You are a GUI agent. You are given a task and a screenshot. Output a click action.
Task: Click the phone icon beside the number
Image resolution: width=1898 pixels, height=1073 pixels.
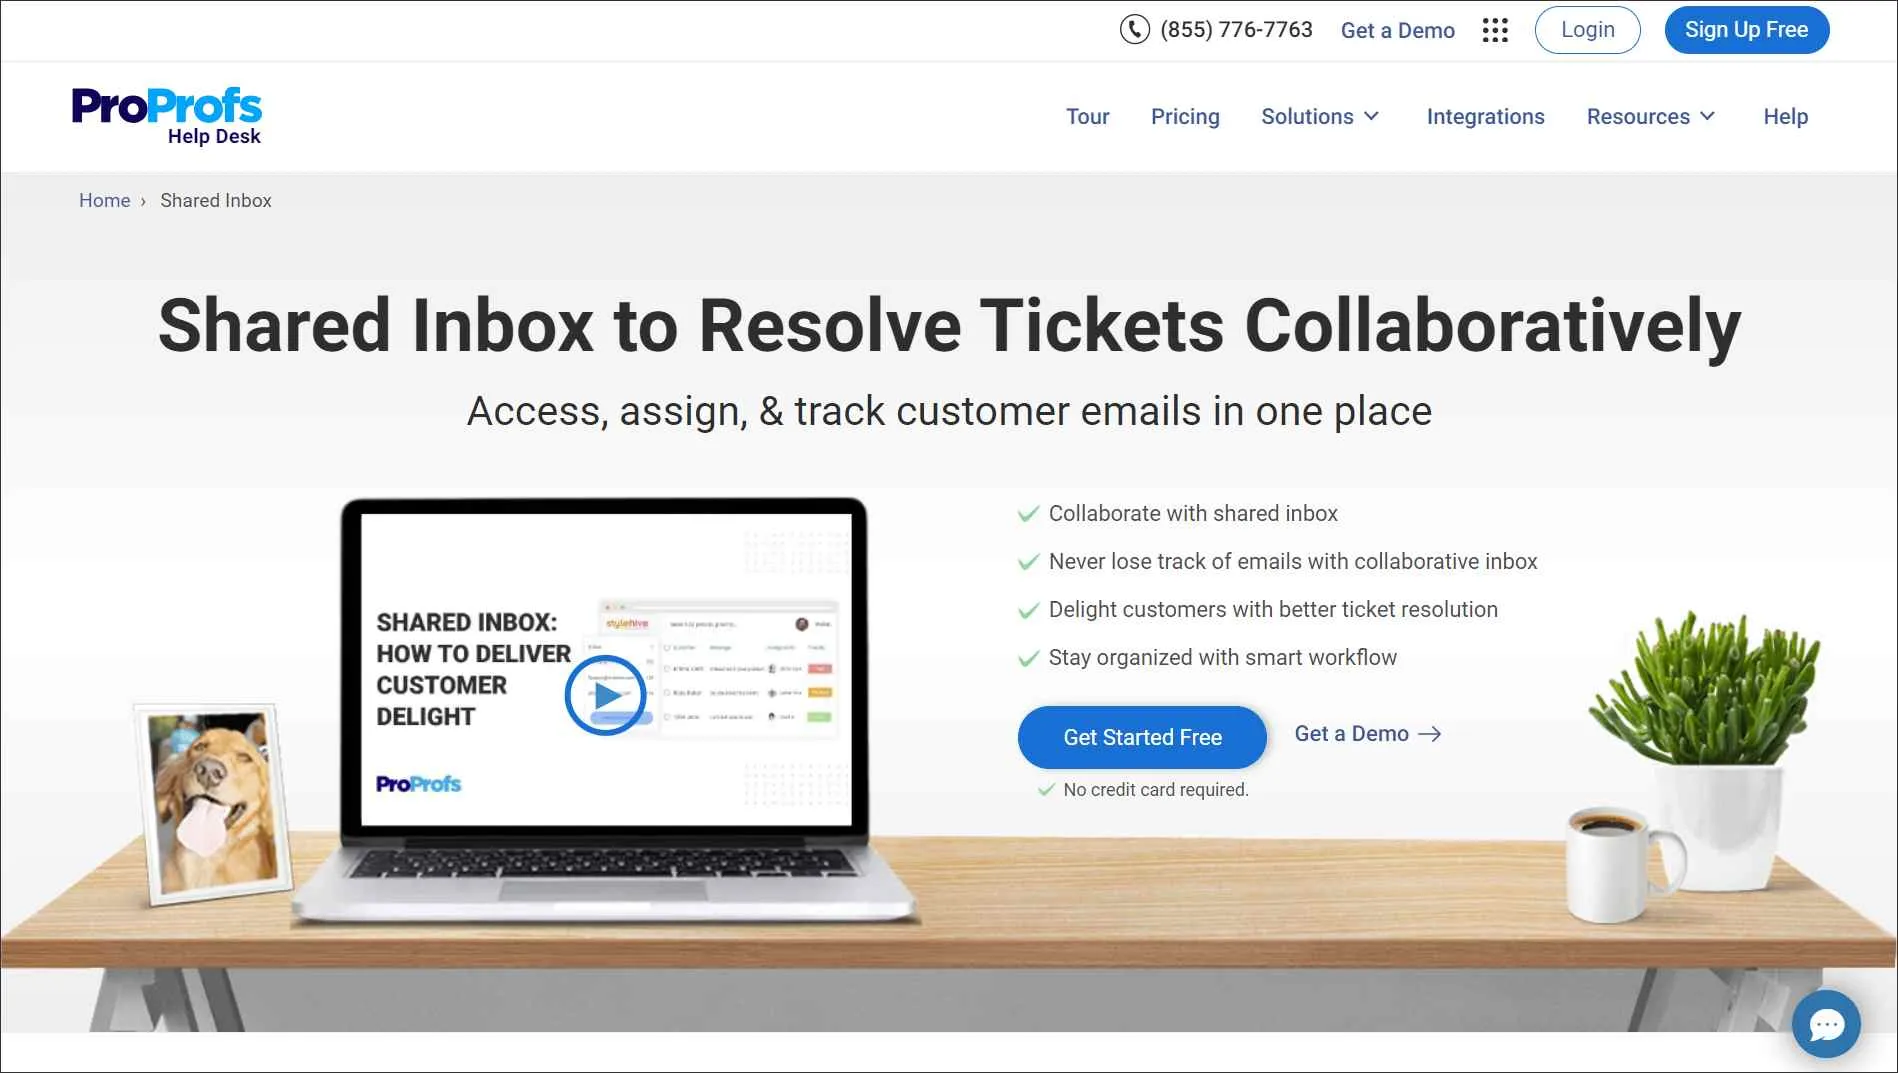click(1134, 30)
